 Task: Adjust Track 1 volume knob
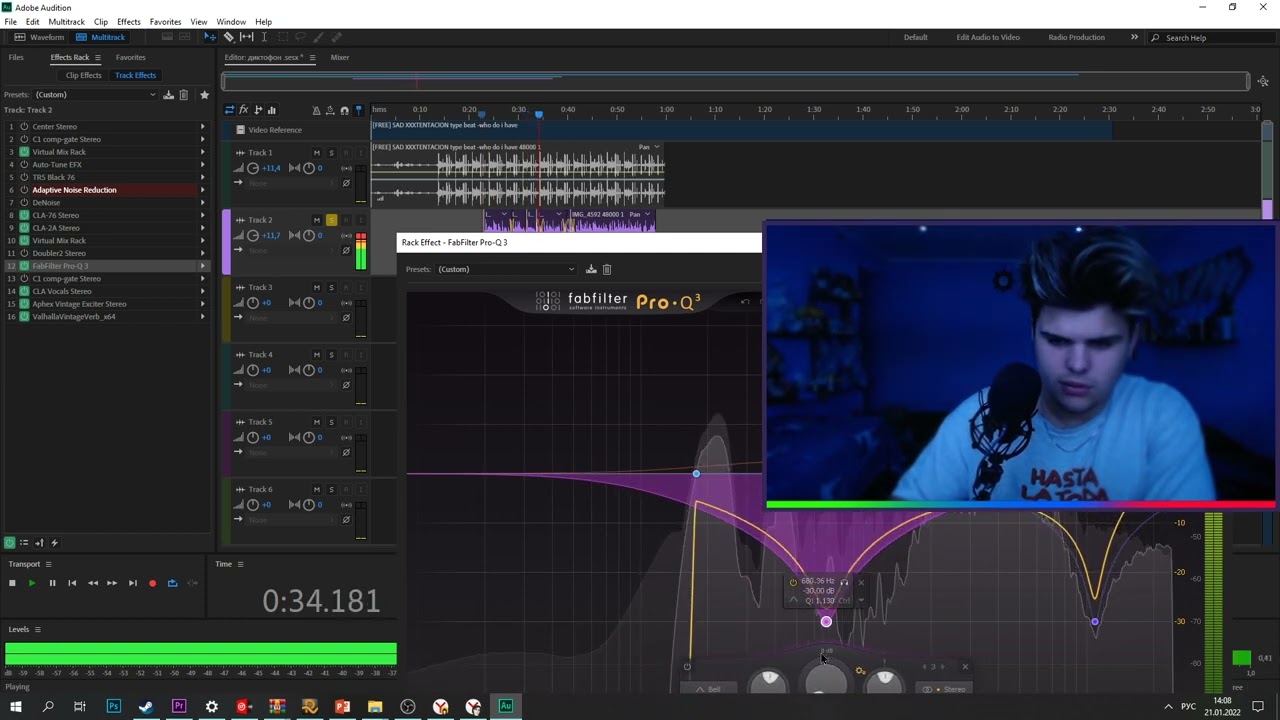pyautogui.click(x=253, y=168)
